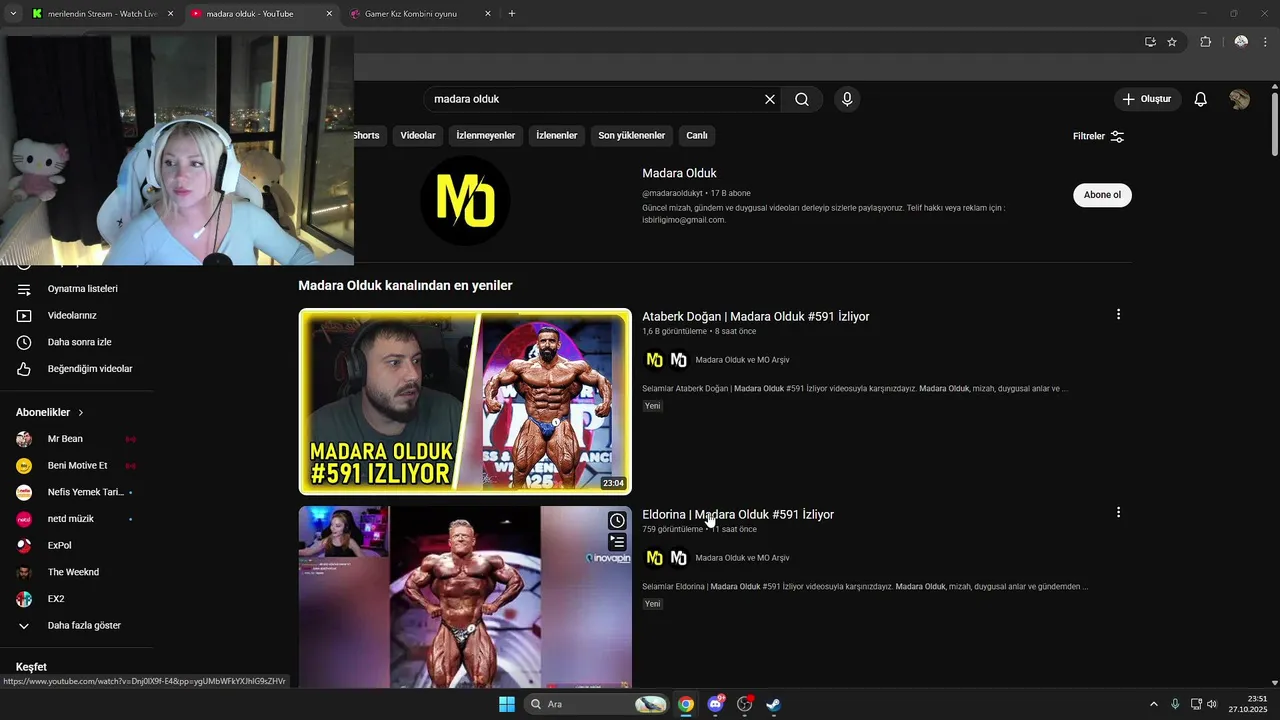Click the Videolarınız play icon
This screenshot has height=720, width=1280.
tap(24, 315)
